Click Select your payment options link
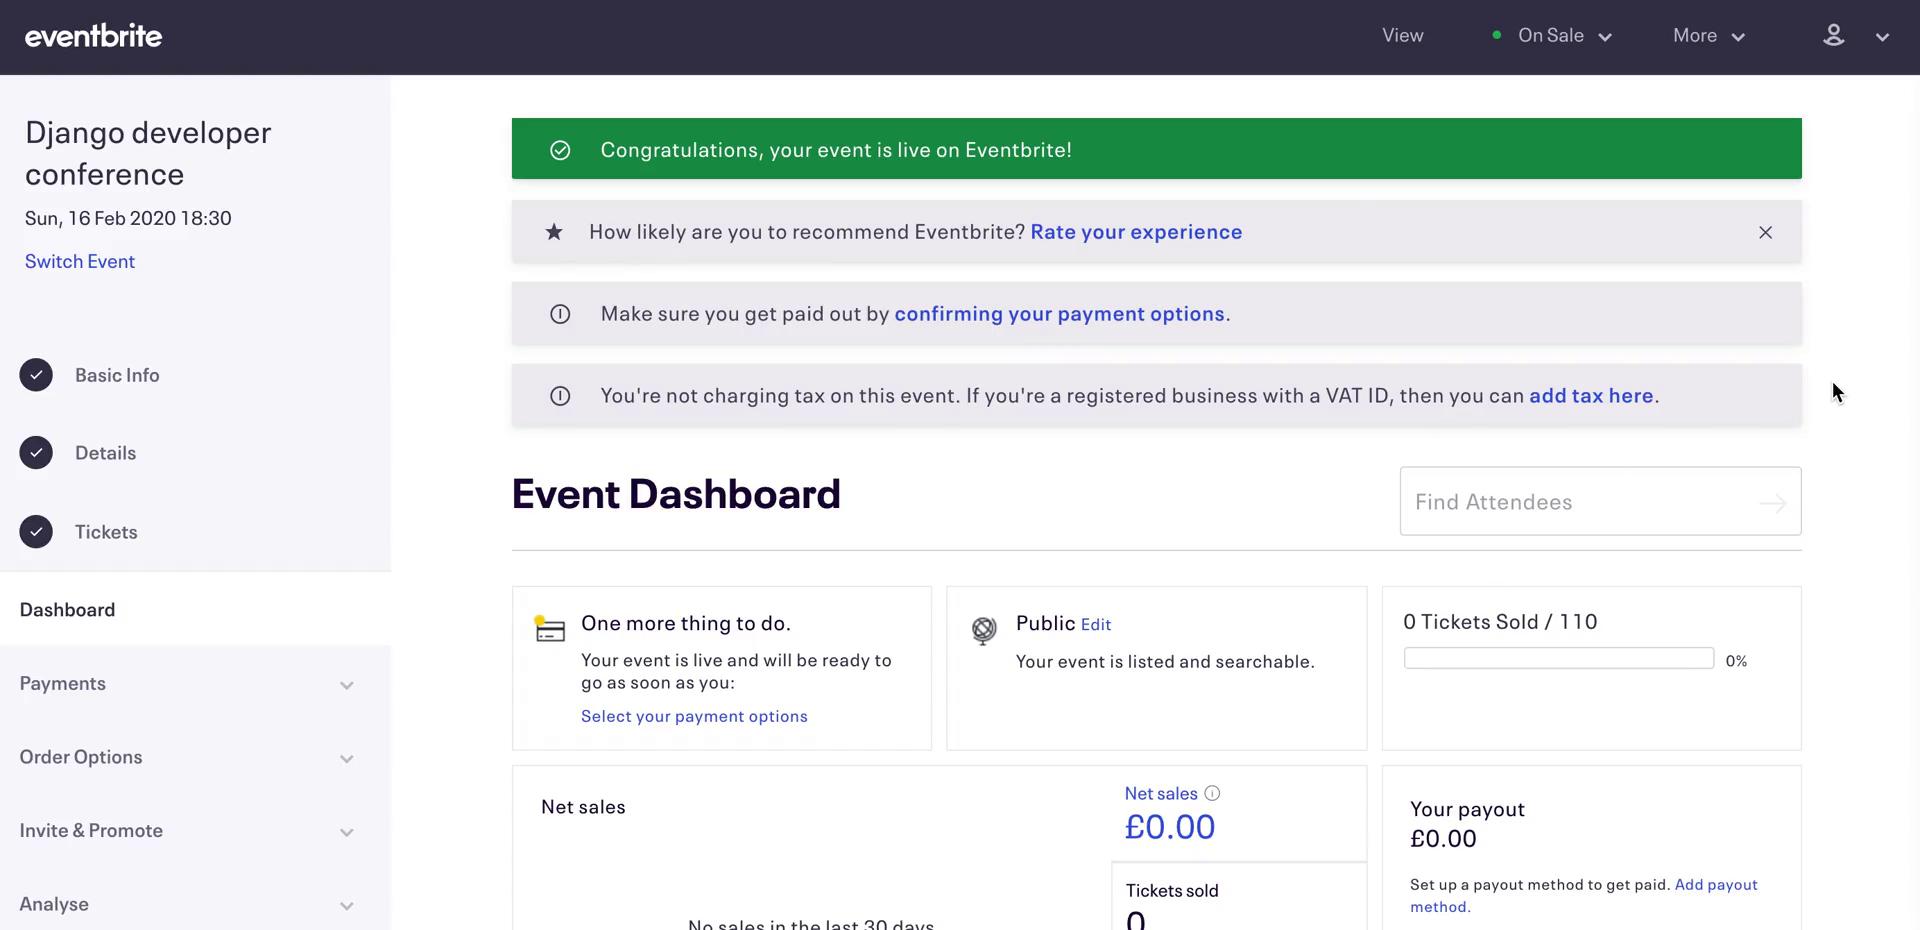 pos(694,716)
